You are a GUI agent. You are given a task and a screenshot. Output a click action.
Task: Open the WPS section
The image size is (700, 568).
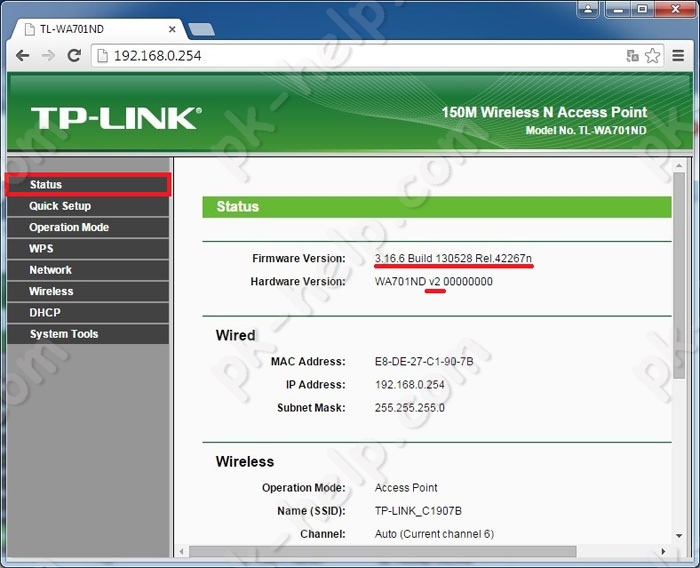[88, 249]
